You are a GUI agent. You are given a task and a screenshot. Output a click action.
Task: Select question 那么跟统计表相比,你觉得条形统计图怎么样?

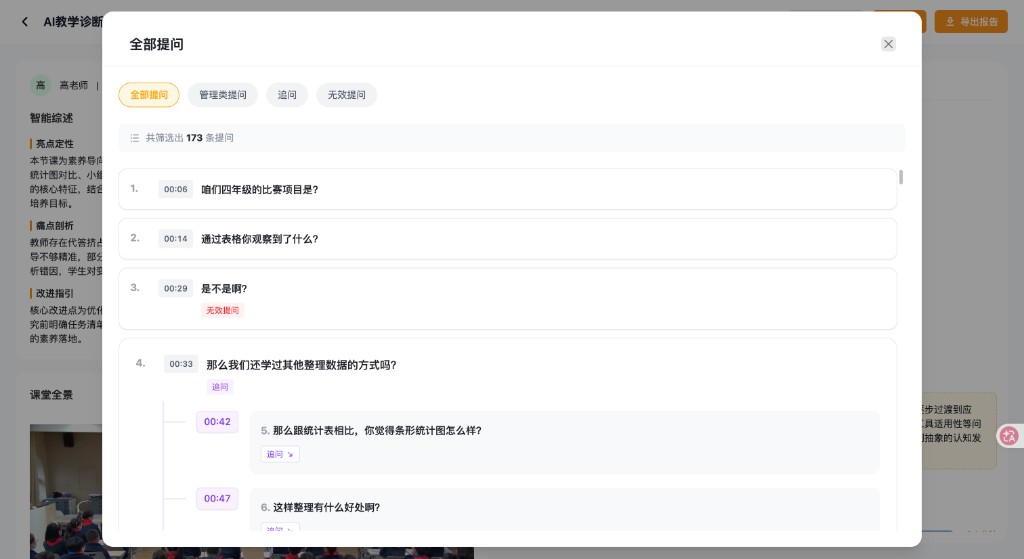click(x=377, y=431)
